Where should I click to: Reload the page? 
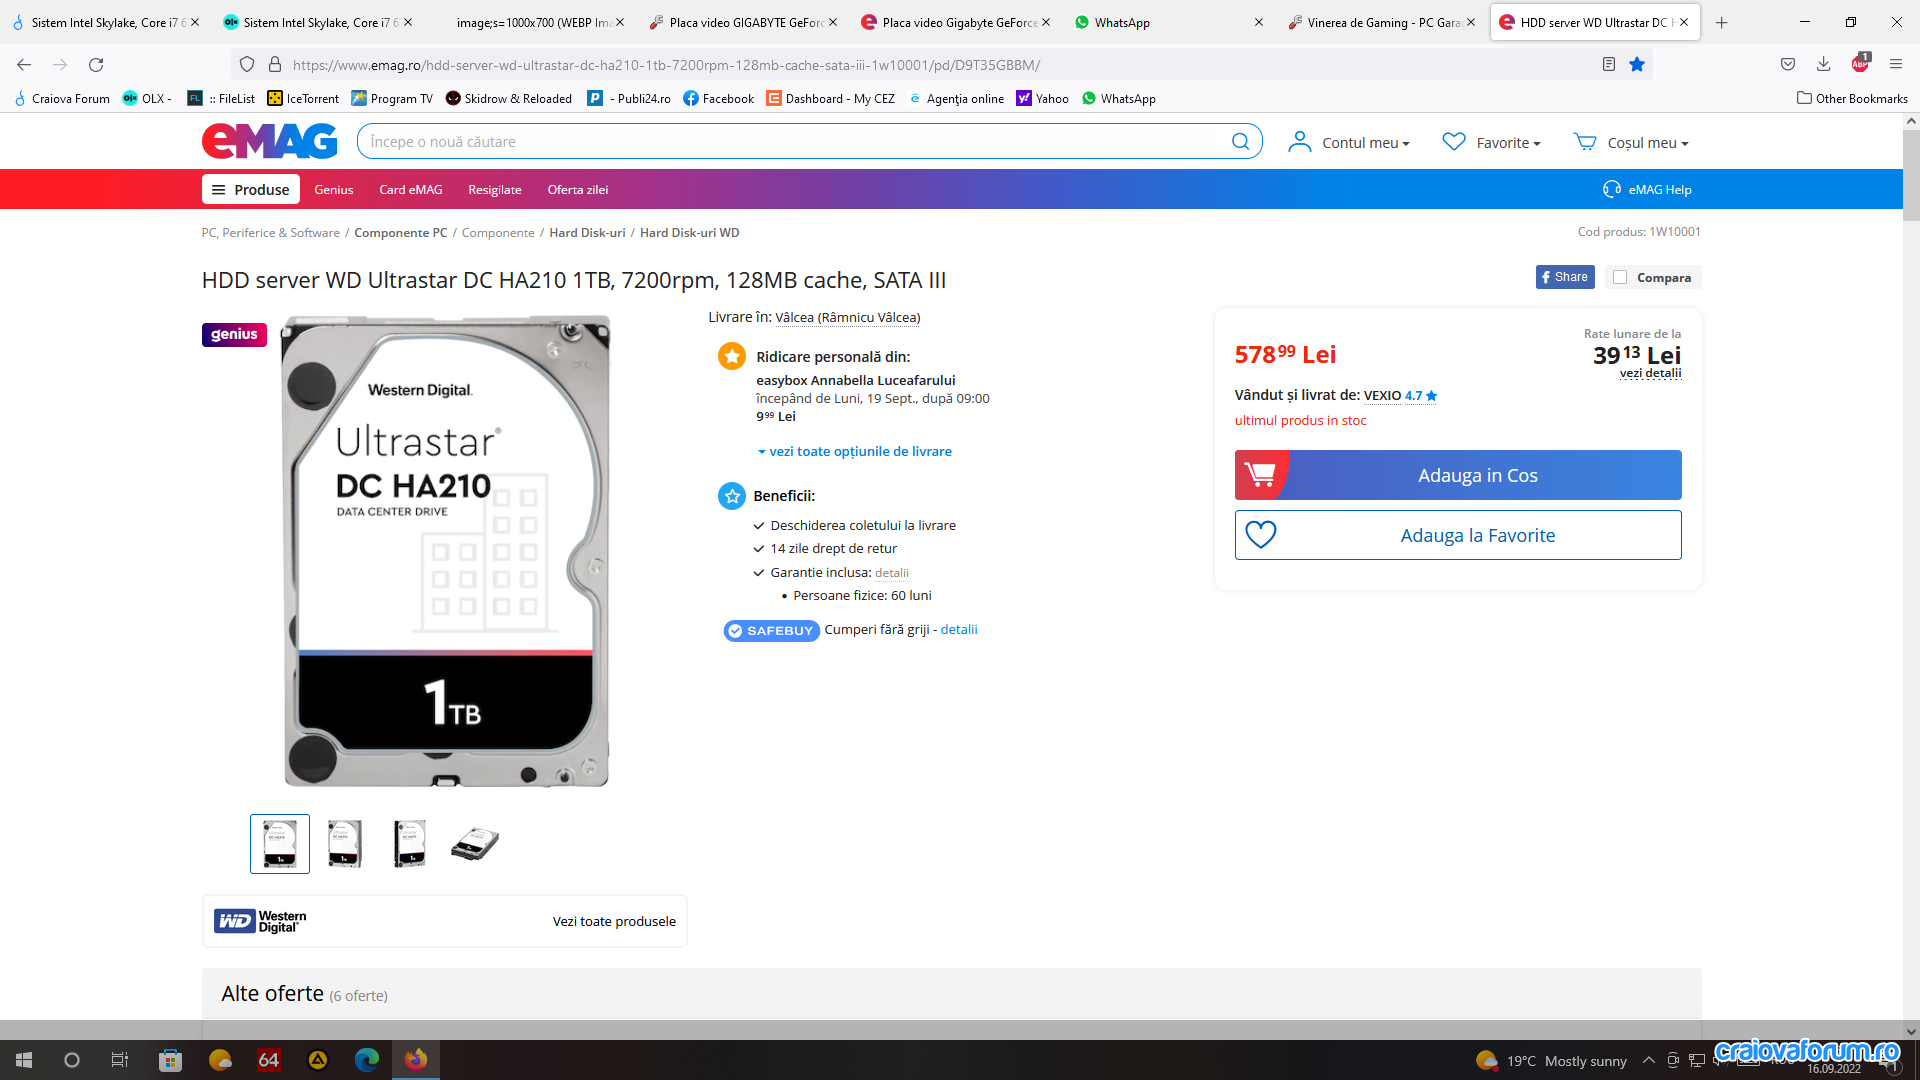pos(96,65)
